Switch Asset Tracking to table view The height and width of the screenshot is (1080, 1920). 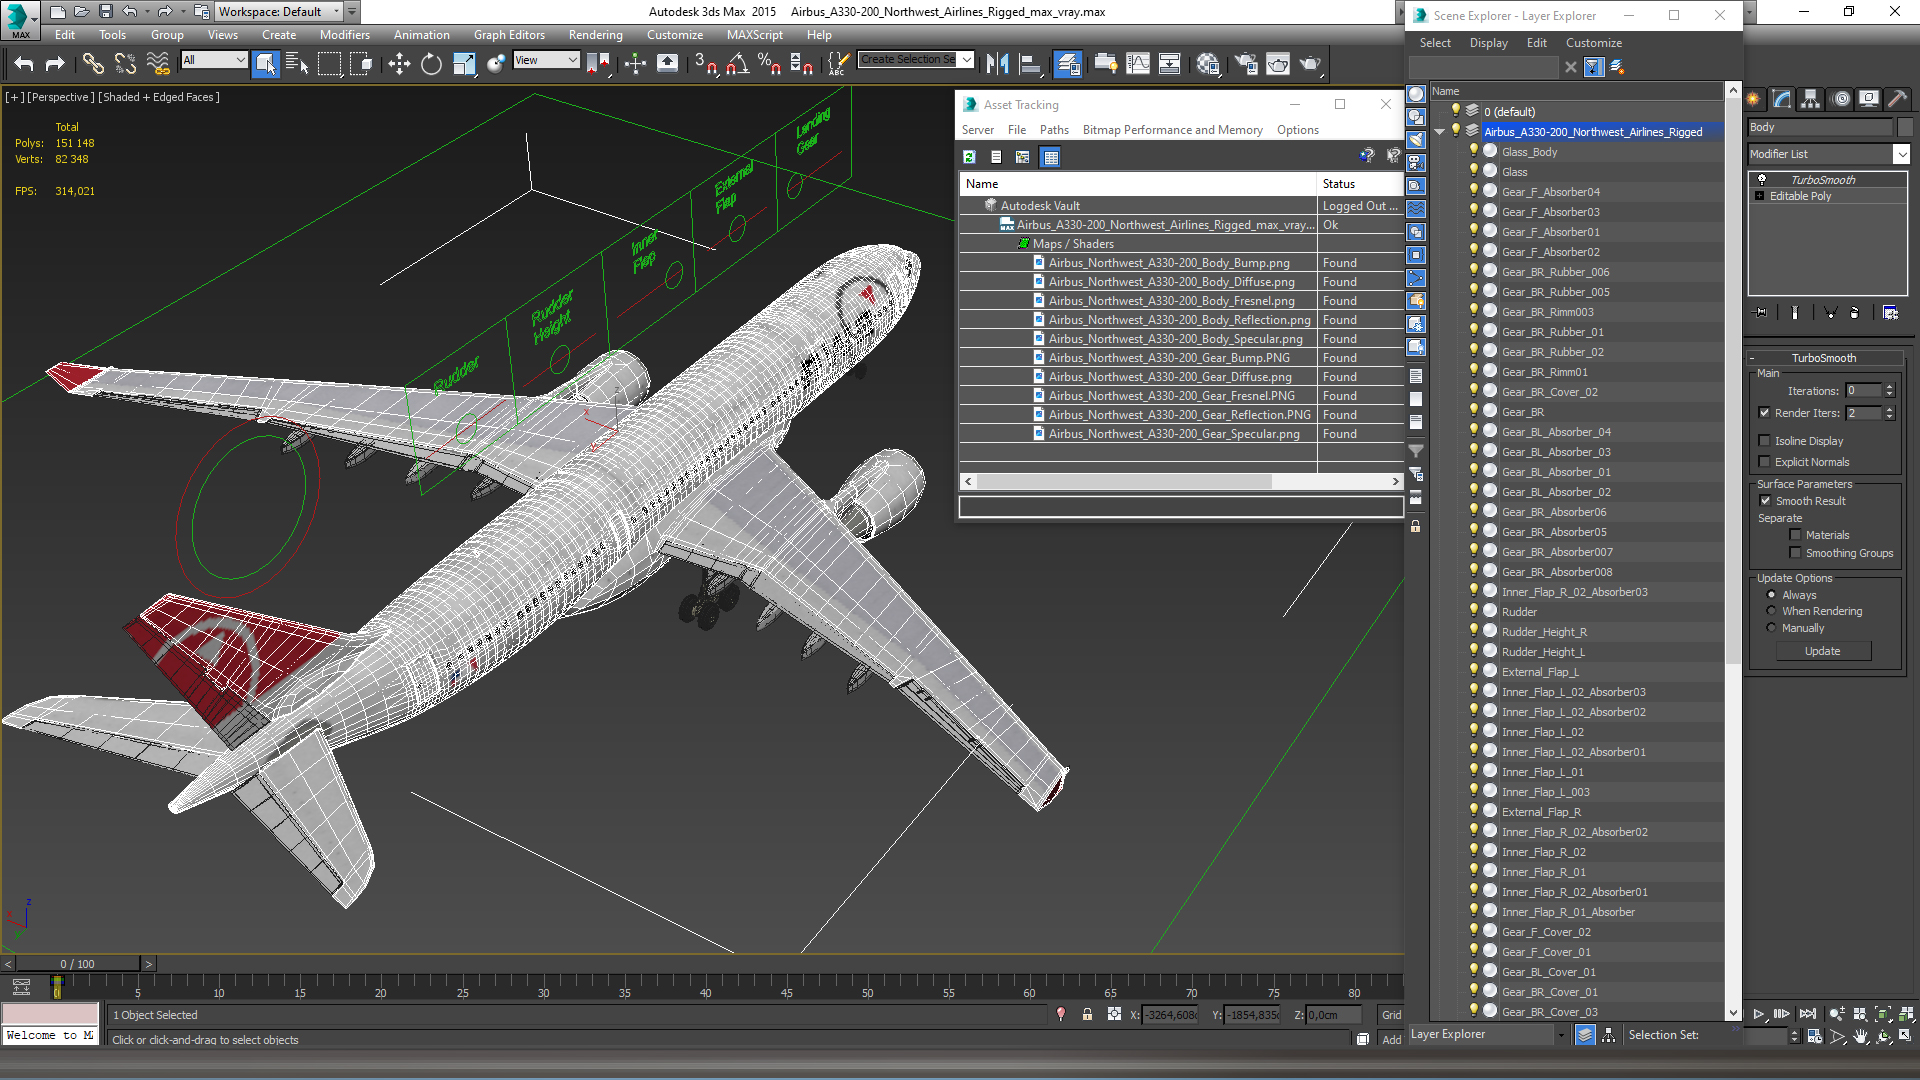pos(1050,157)
